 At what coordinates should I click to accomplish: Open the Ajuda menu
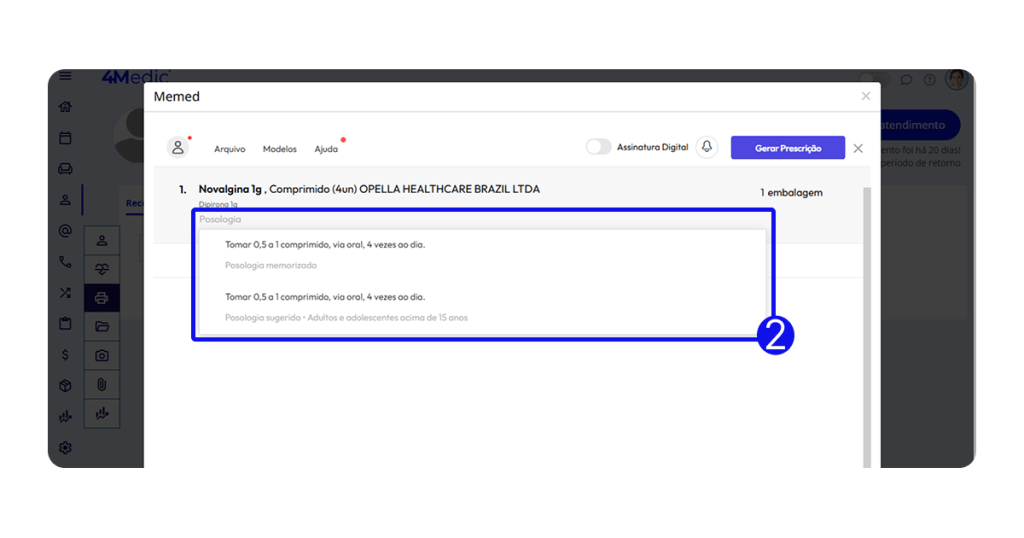(x=326, y=149)
